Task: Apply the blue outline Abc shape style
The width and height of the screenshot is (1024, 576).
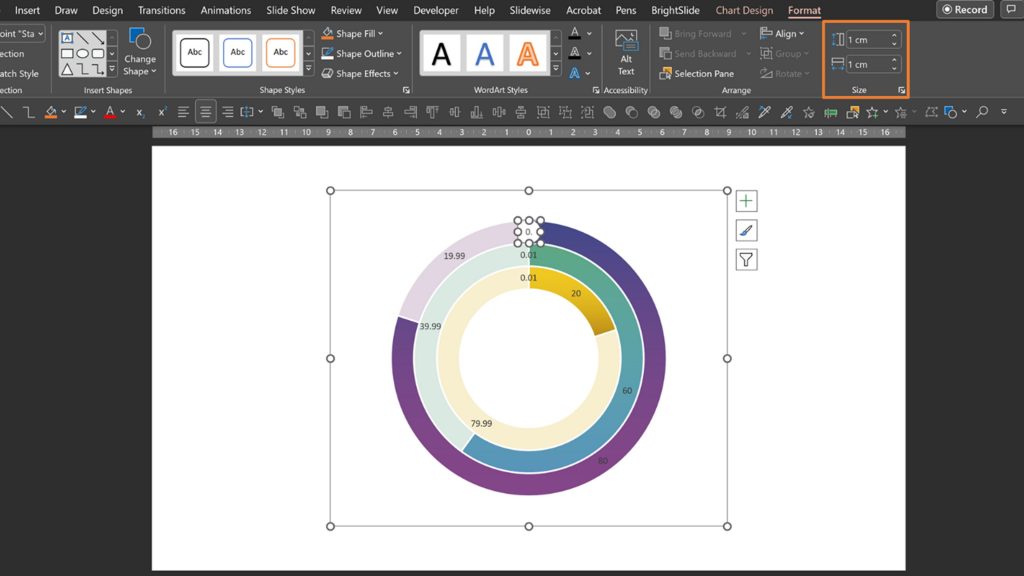Action: click(x=238, y=52)
